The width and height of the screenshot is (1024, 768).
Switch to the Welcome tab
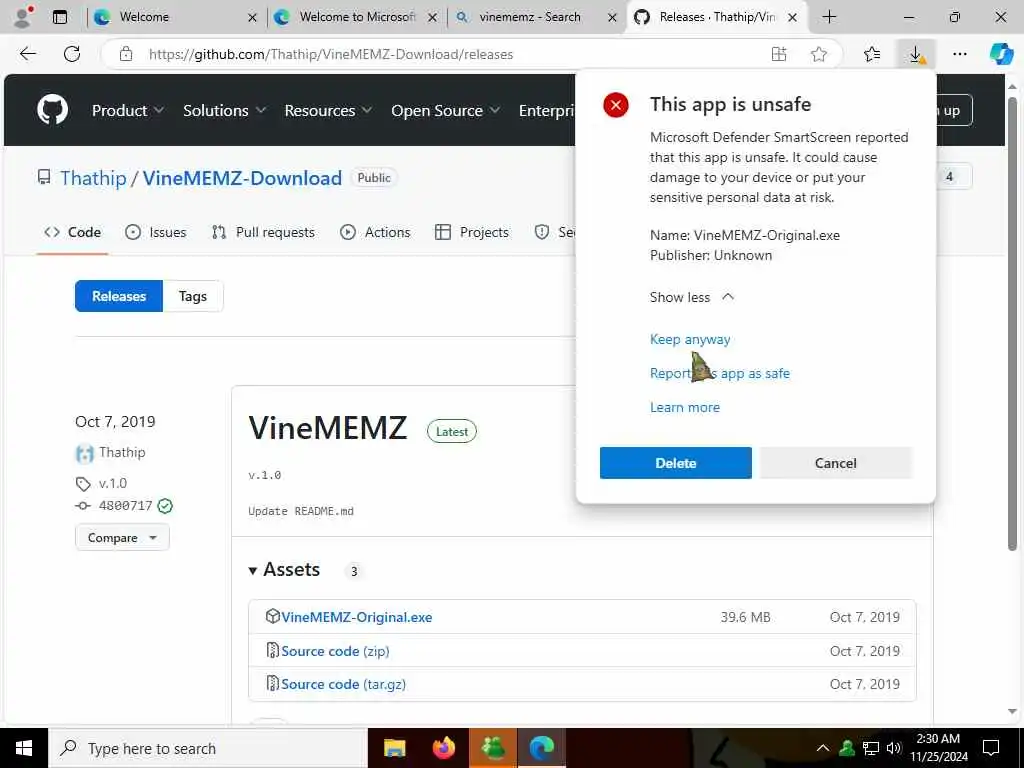point(173,17)
